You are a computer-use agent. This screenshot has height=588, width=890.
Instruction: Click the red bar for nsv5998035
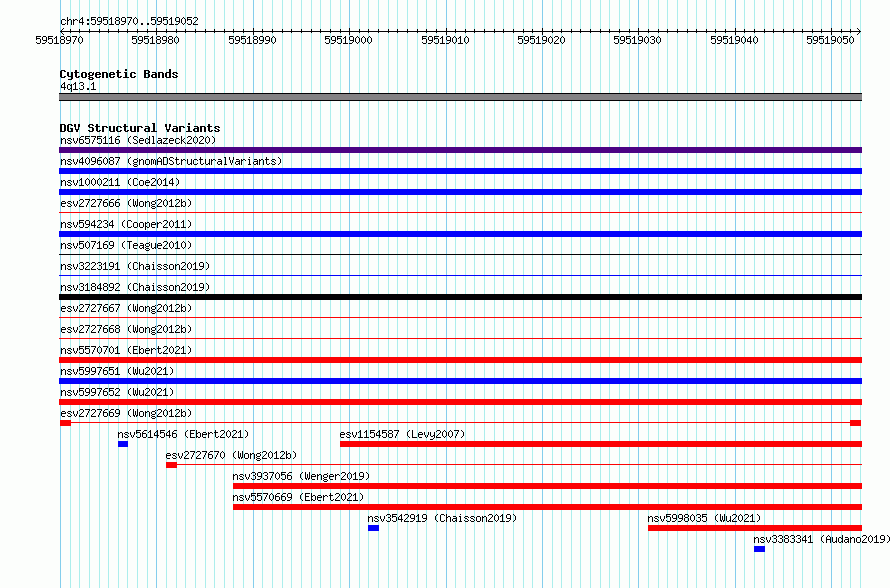click(x=755, y=528)
